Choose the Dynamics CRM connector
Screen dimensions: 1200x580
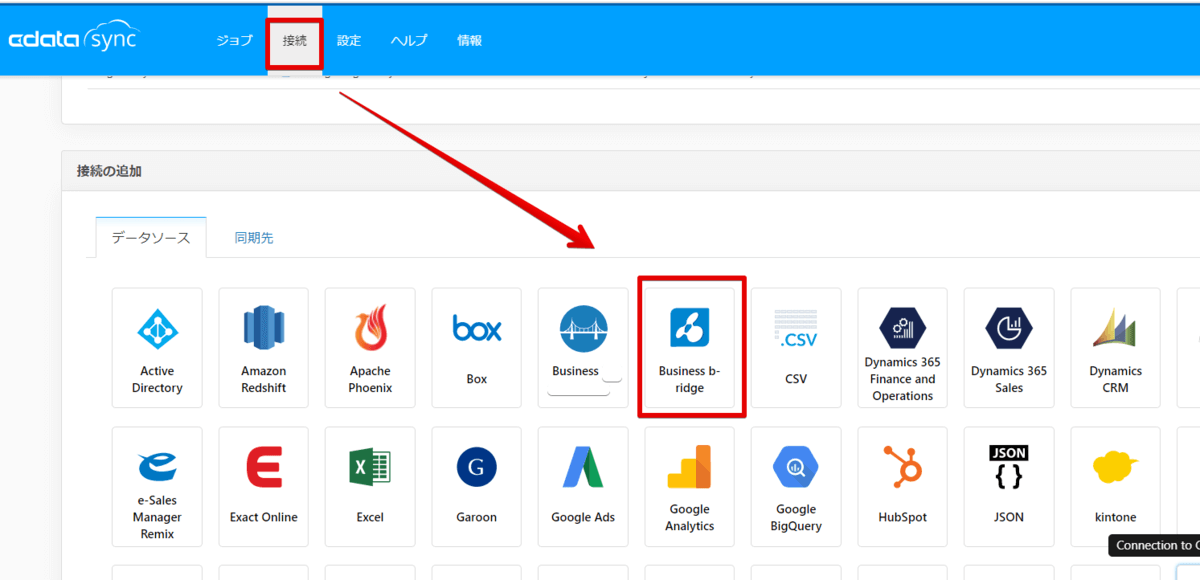tap(1115, 348)
